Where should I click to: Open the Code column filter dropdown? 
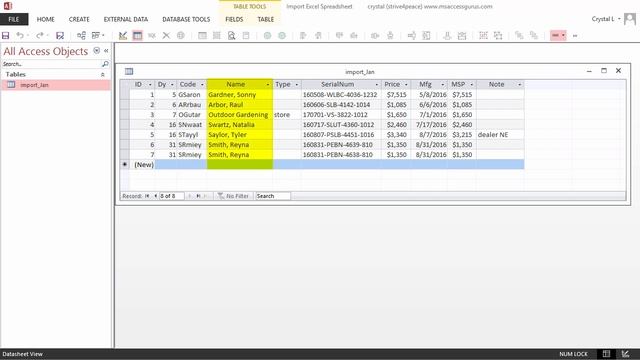click(x=202, y=84)
